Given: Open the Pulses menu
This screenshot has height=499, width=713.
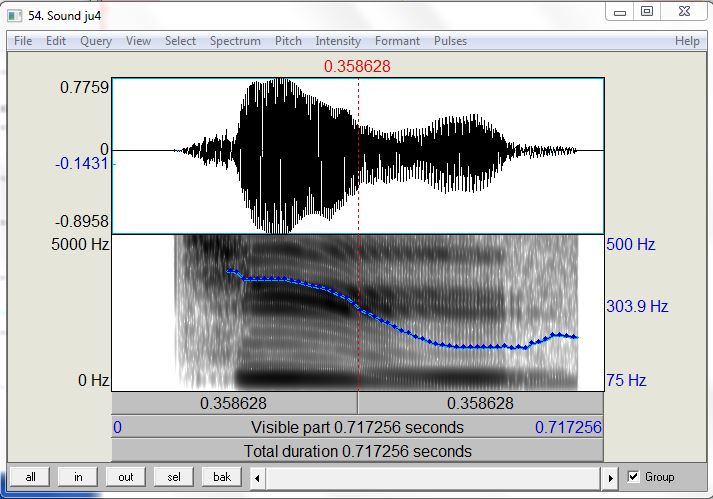Looking at the screenshot, I should coord(450,41).
